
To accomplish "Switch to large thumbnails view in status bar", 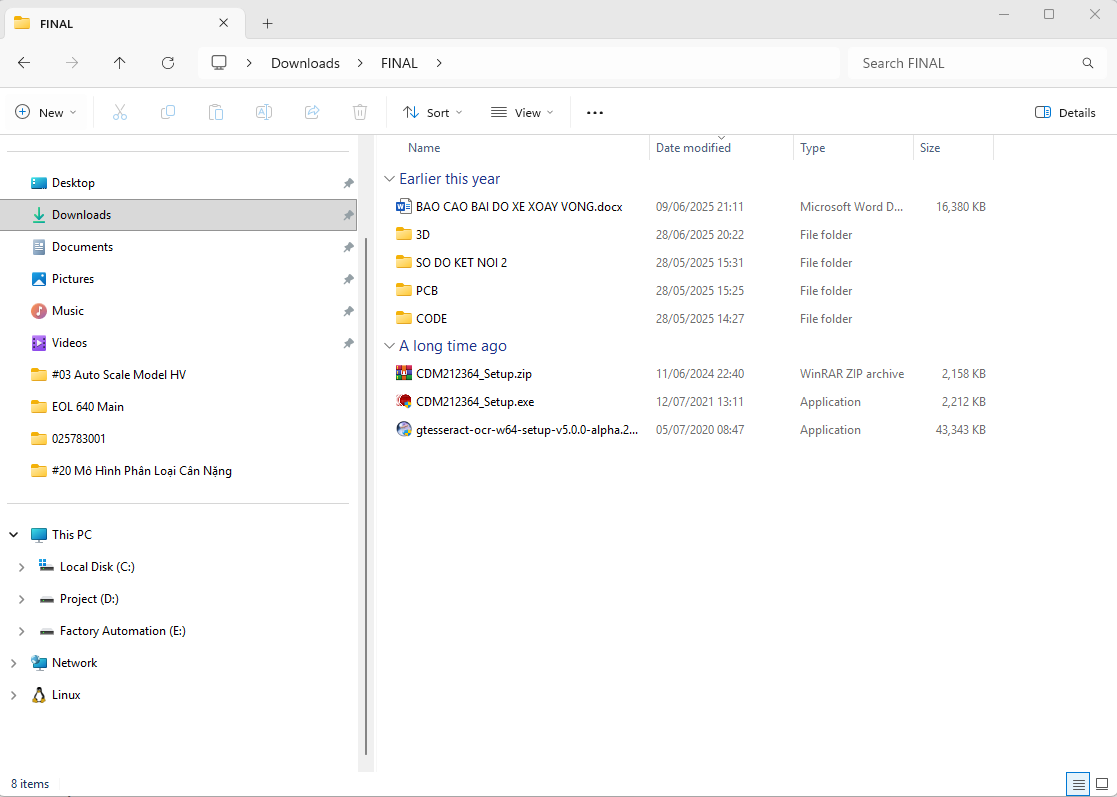I will (1101, 783).
